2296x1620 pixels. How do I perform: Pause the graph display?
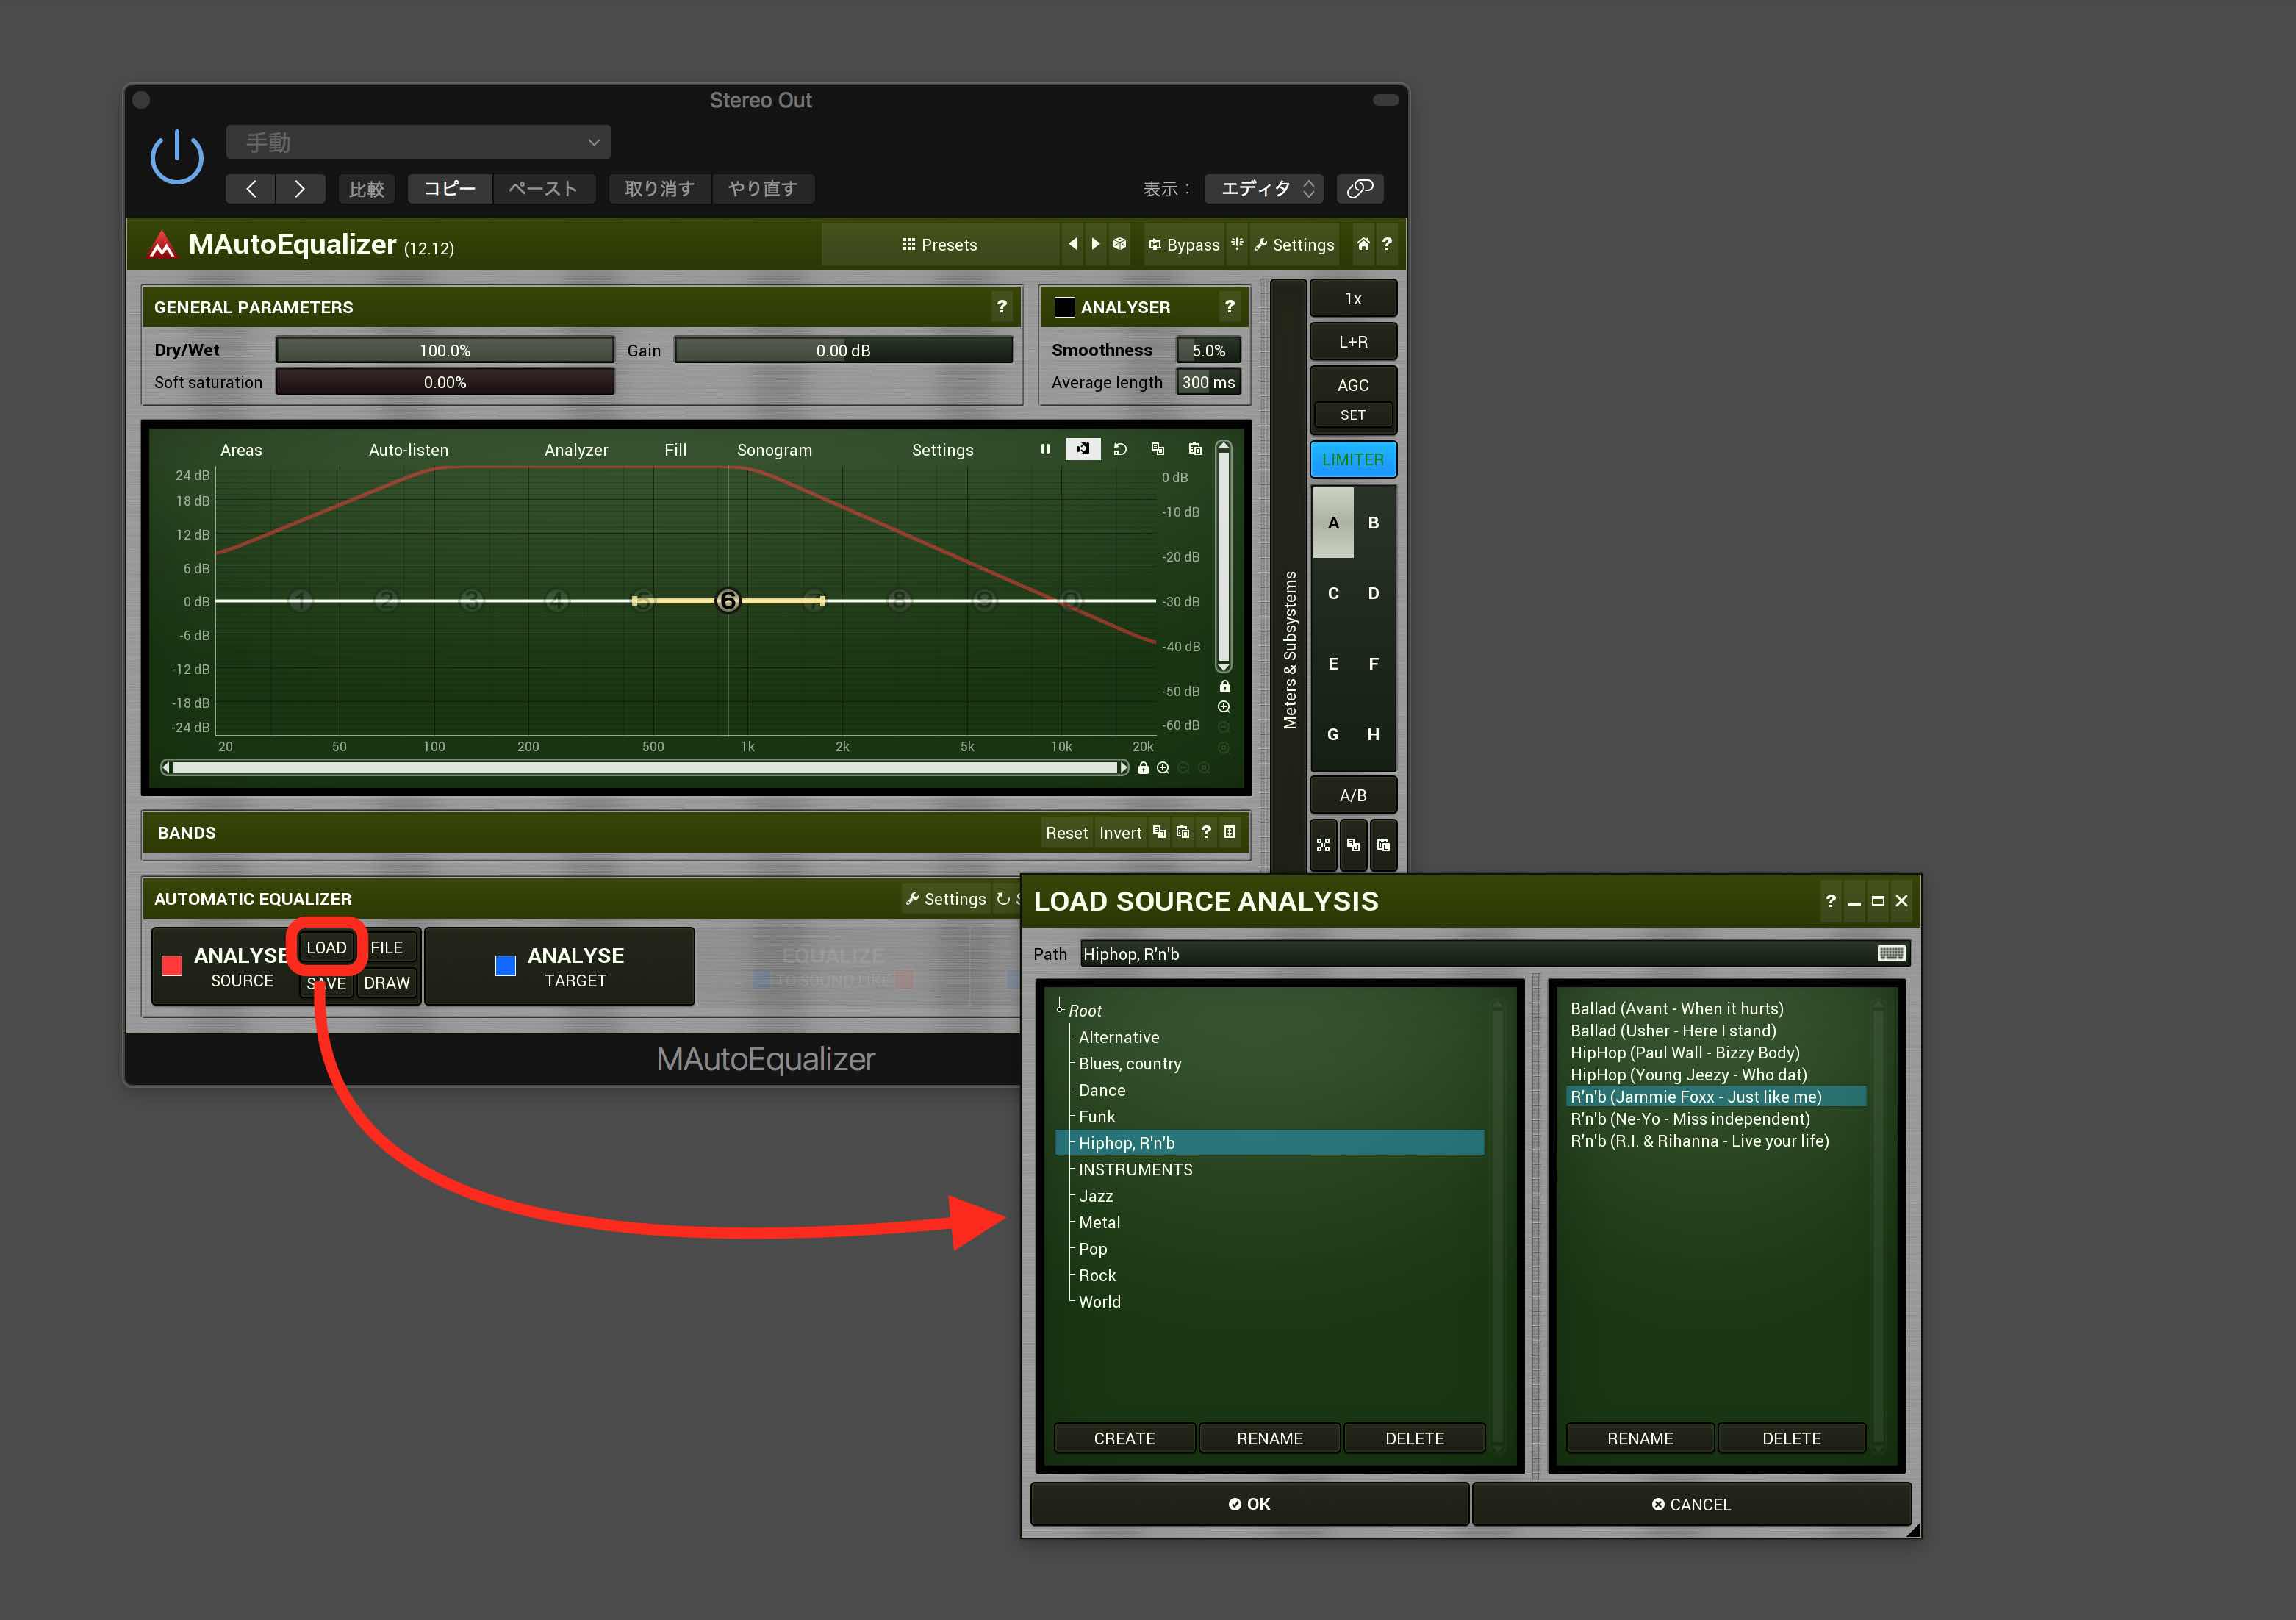[1045, 449]
